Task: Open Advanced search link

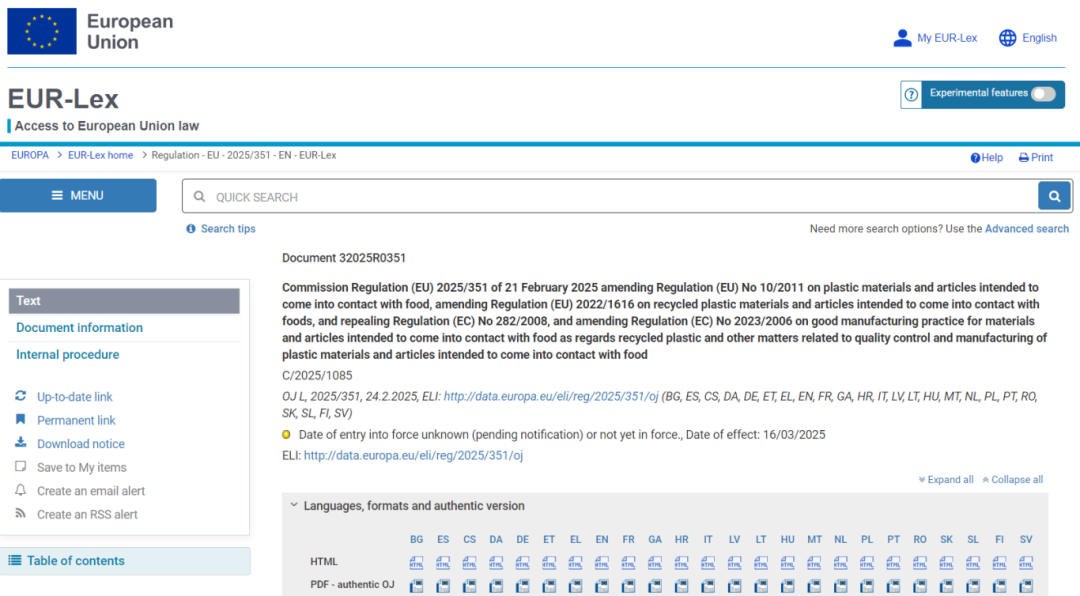Action: (1027, 229)
